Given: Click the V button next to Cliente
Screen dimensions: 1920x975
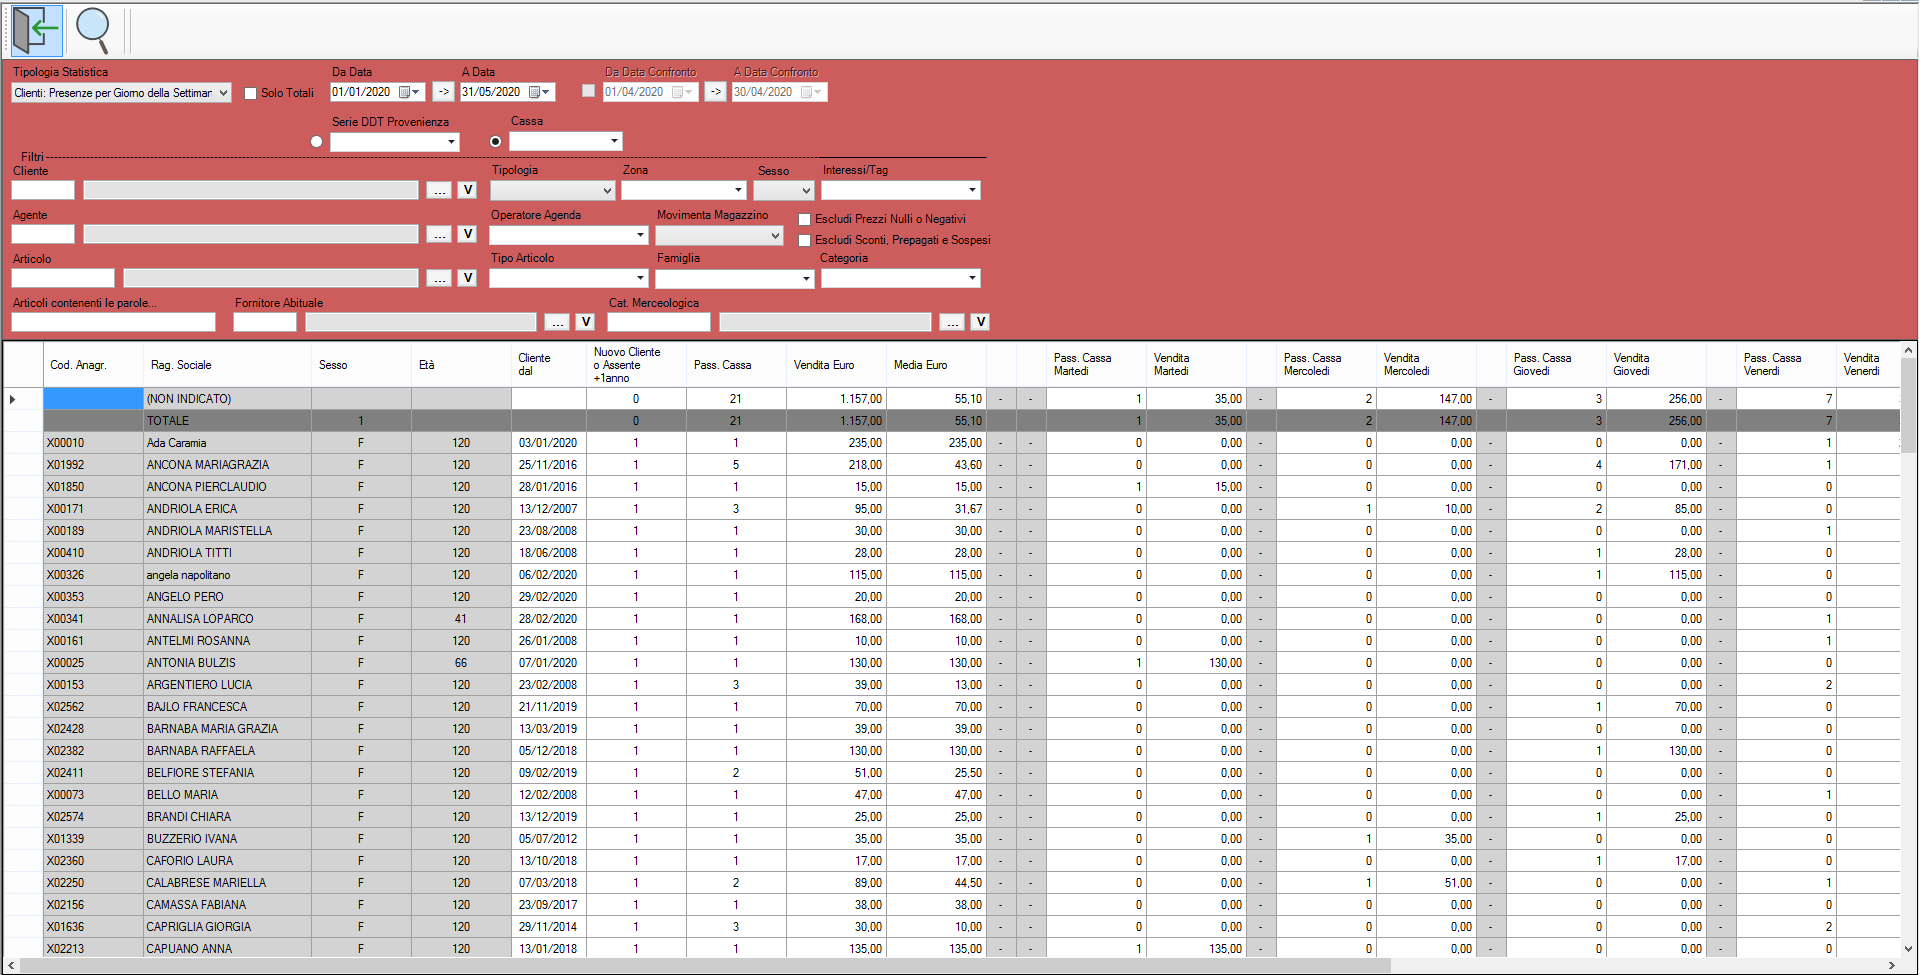Looking at the screenshot, I should click(x=467, y=190).
